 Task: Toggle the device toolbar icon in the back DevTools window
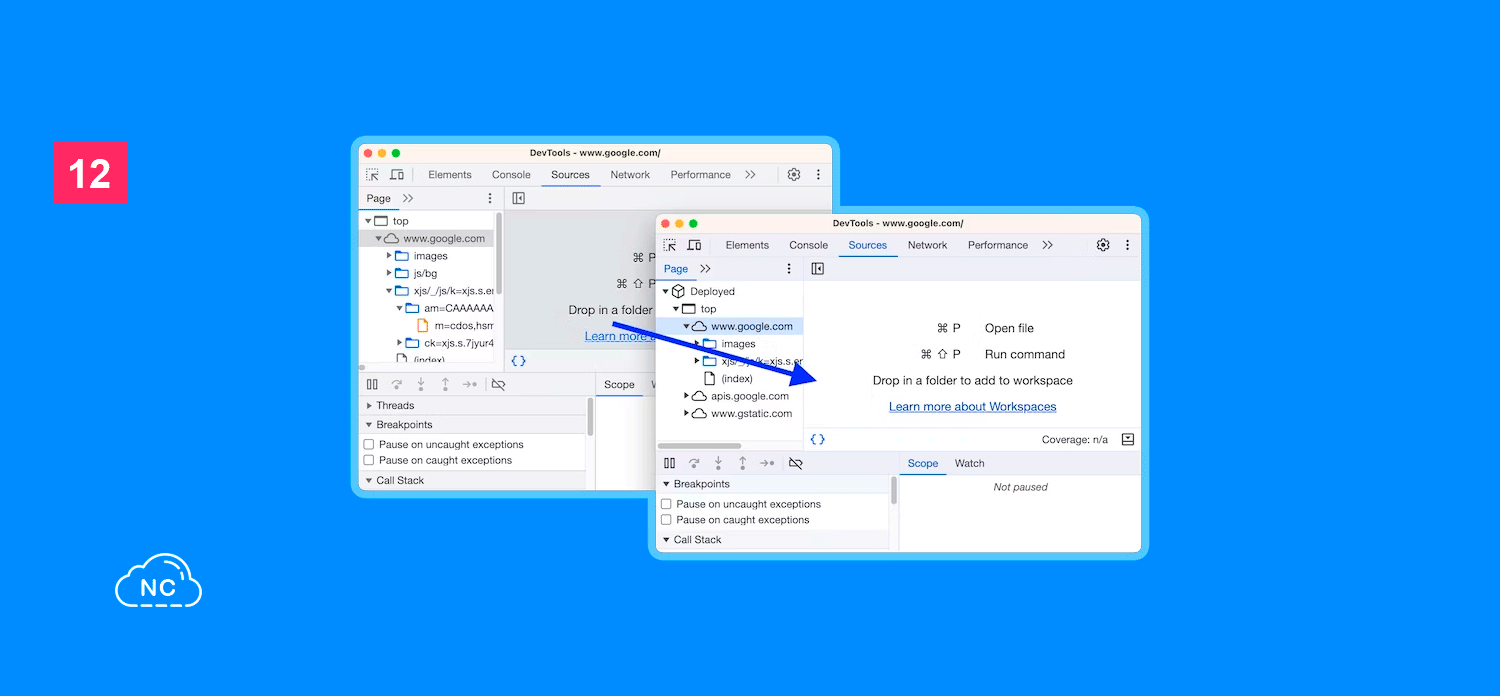click(397, 174)
